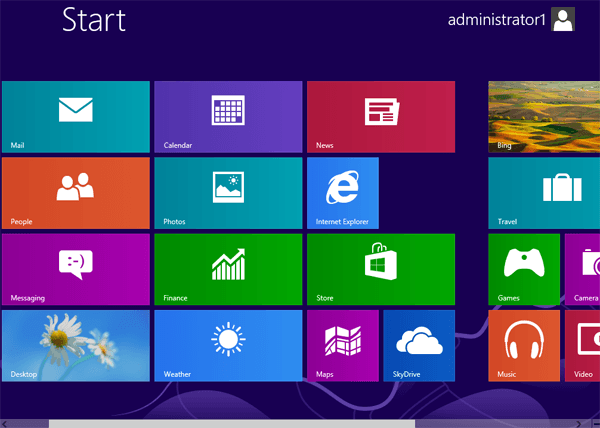Launch Internet Explorer tile
Image resolution: width=600 pixels, height=428 pixels.
(x=343, y=193)
